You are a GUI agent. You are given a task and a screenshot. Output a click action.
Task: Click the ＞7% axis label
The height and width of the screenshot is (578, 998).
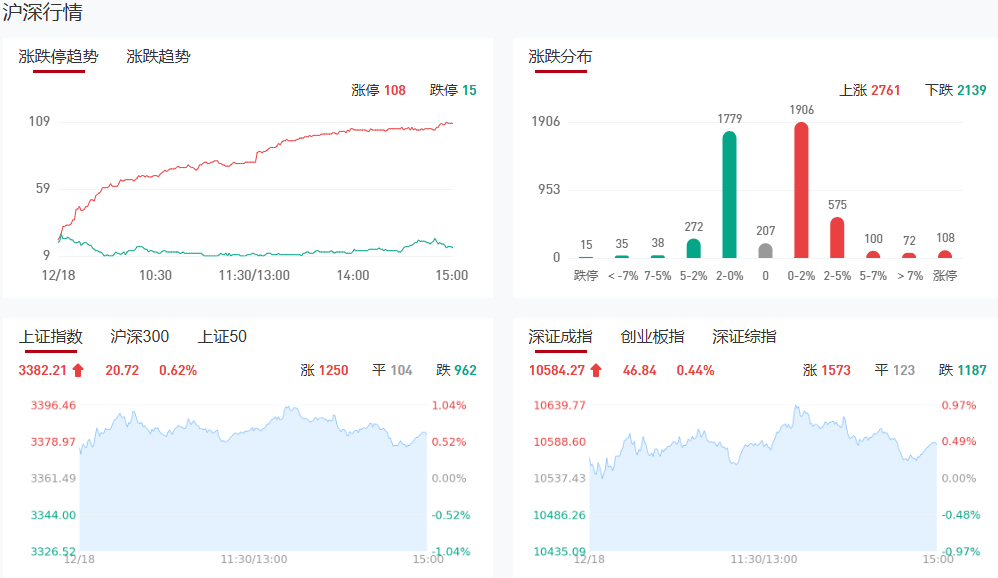pyautogui.click(x=910, y=276)
